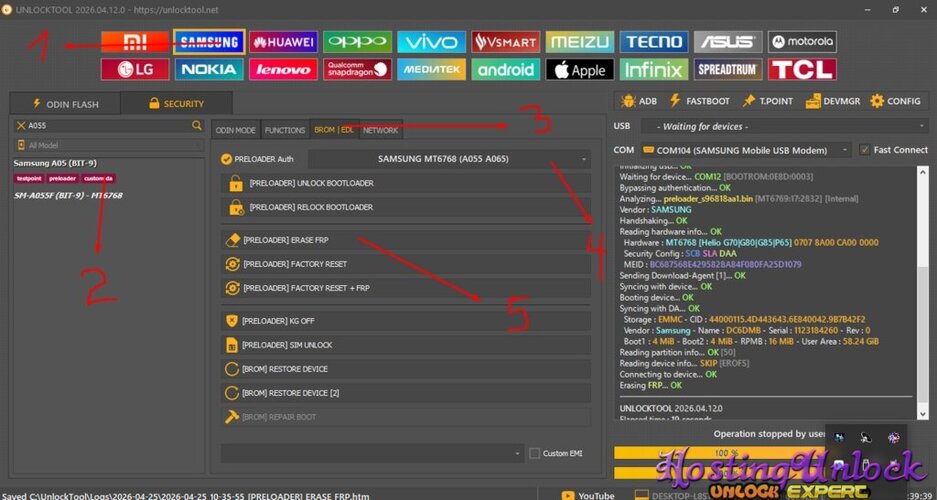Select SM-A055F (BIT-9) - MT6768 entry
The height and width of the screenshot is (500, 937).
pyautogui.click(x=68, y=195)
